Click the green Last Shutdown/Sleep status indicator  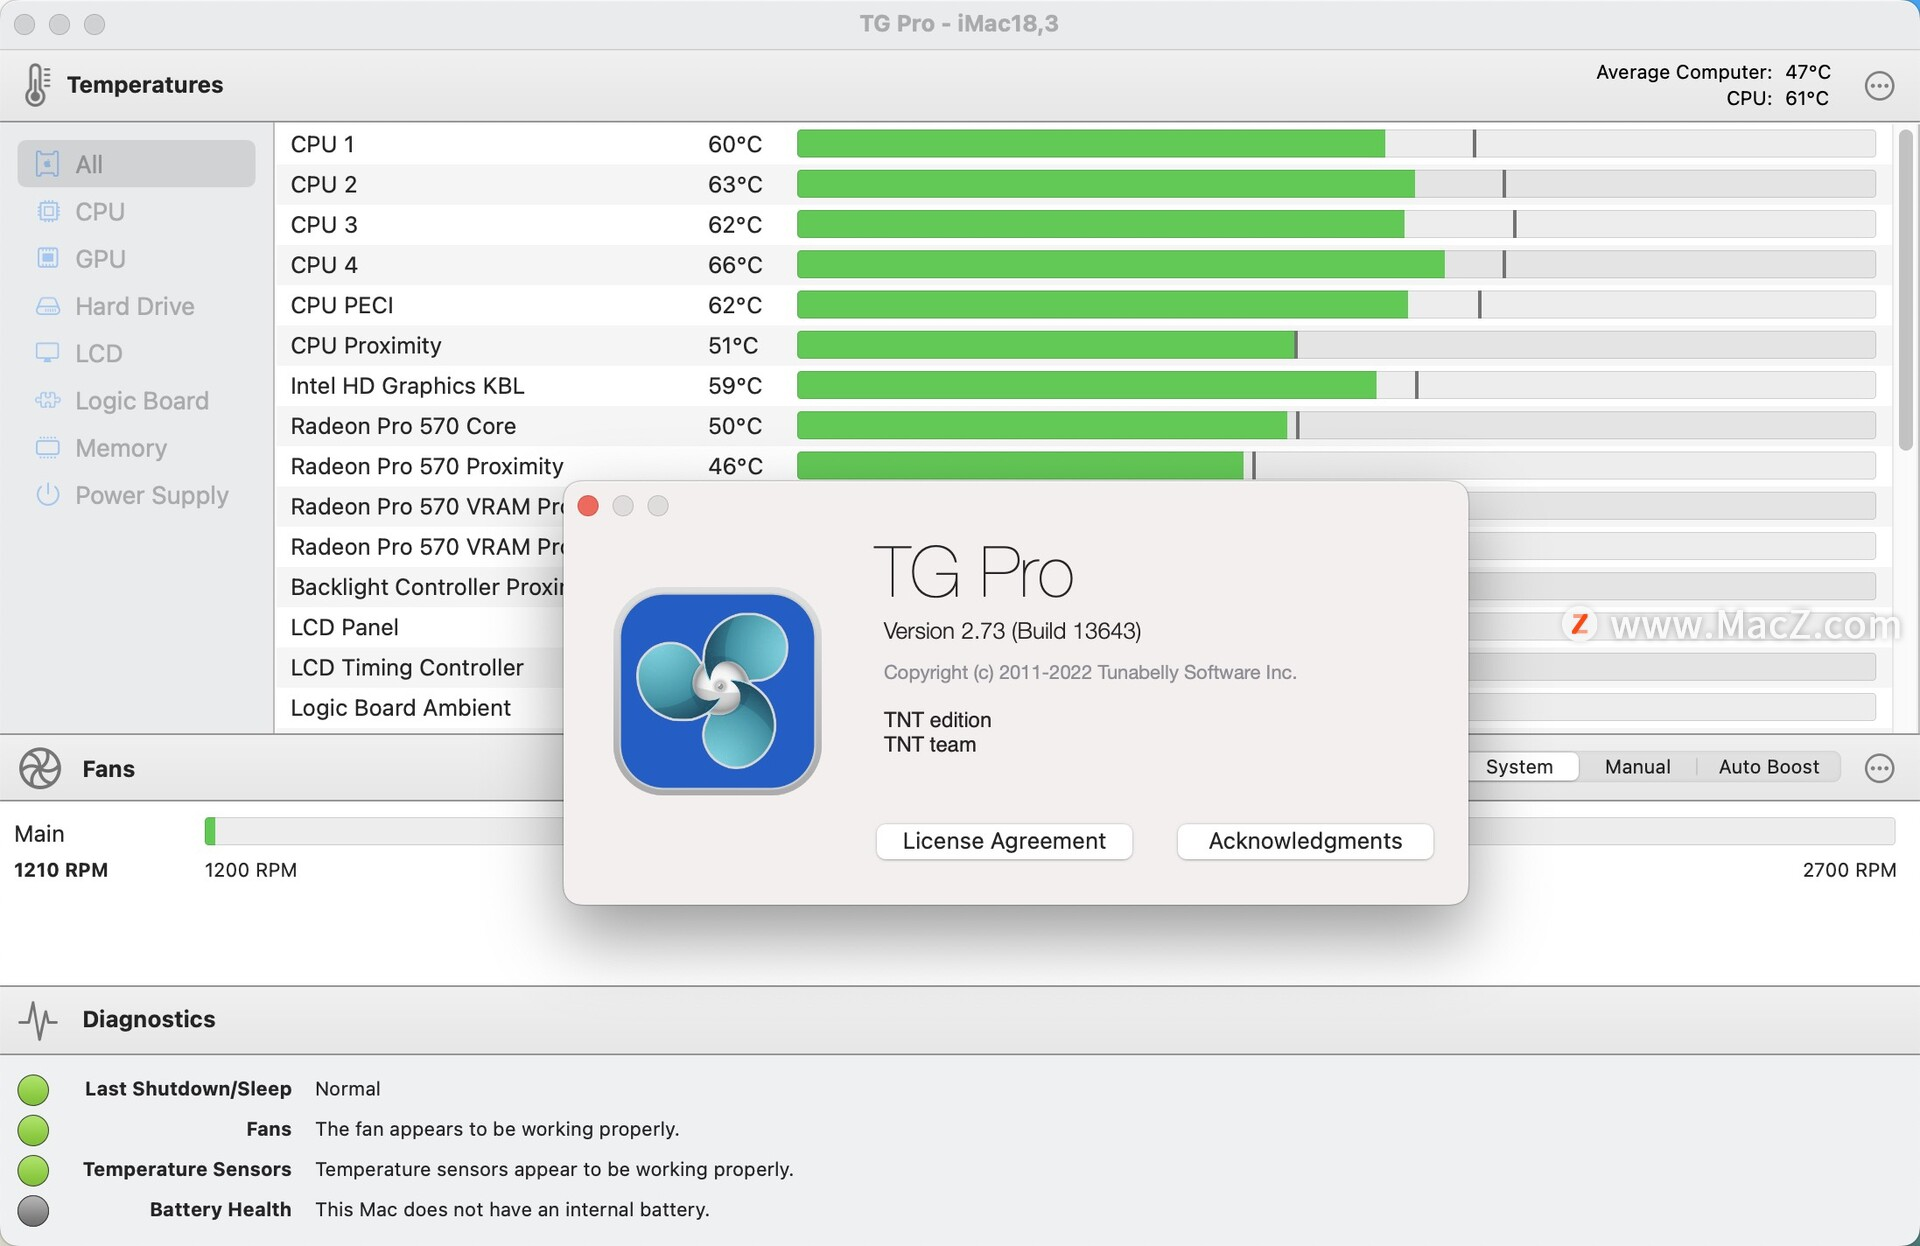(x=33, y=1089)
